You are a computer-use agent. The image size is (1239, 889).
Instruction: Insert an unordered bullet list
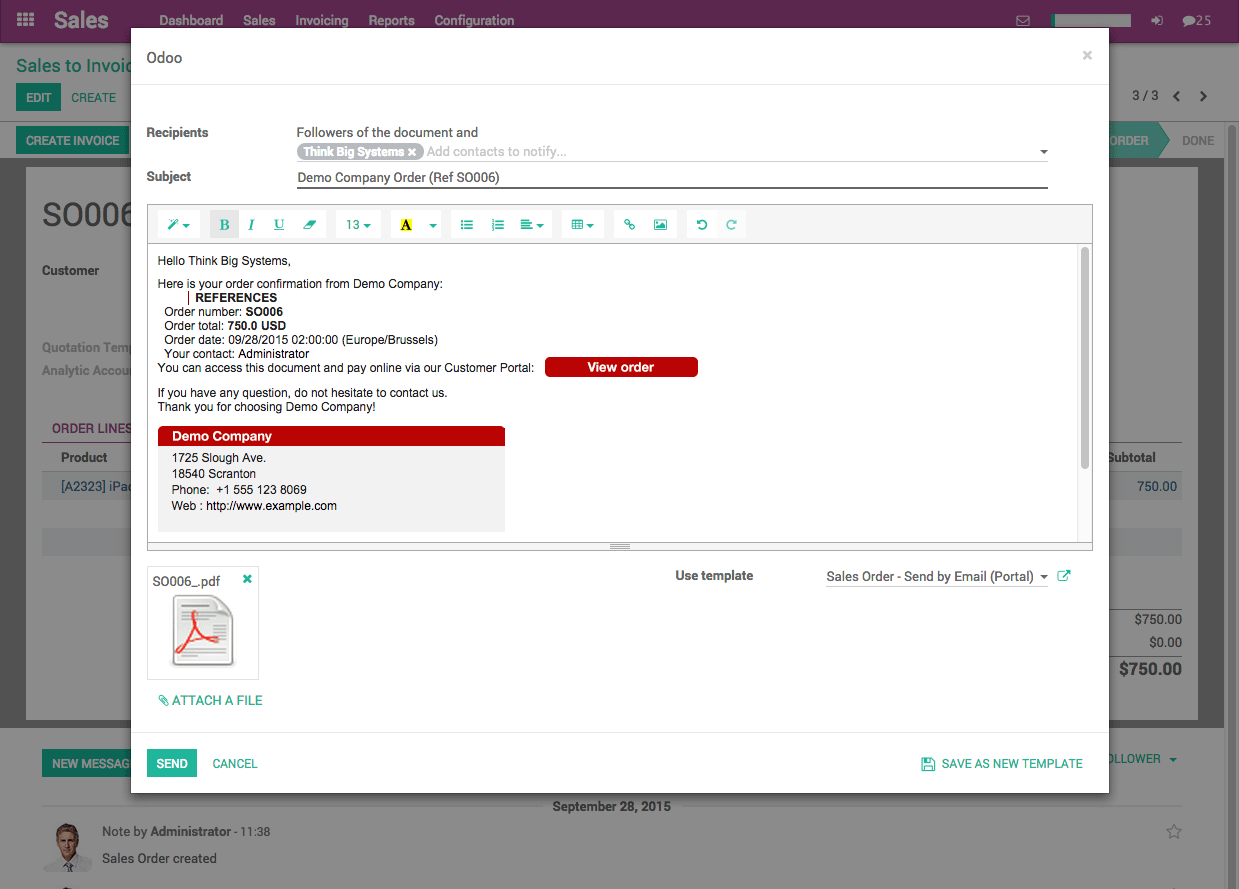[x=467, y=225]
